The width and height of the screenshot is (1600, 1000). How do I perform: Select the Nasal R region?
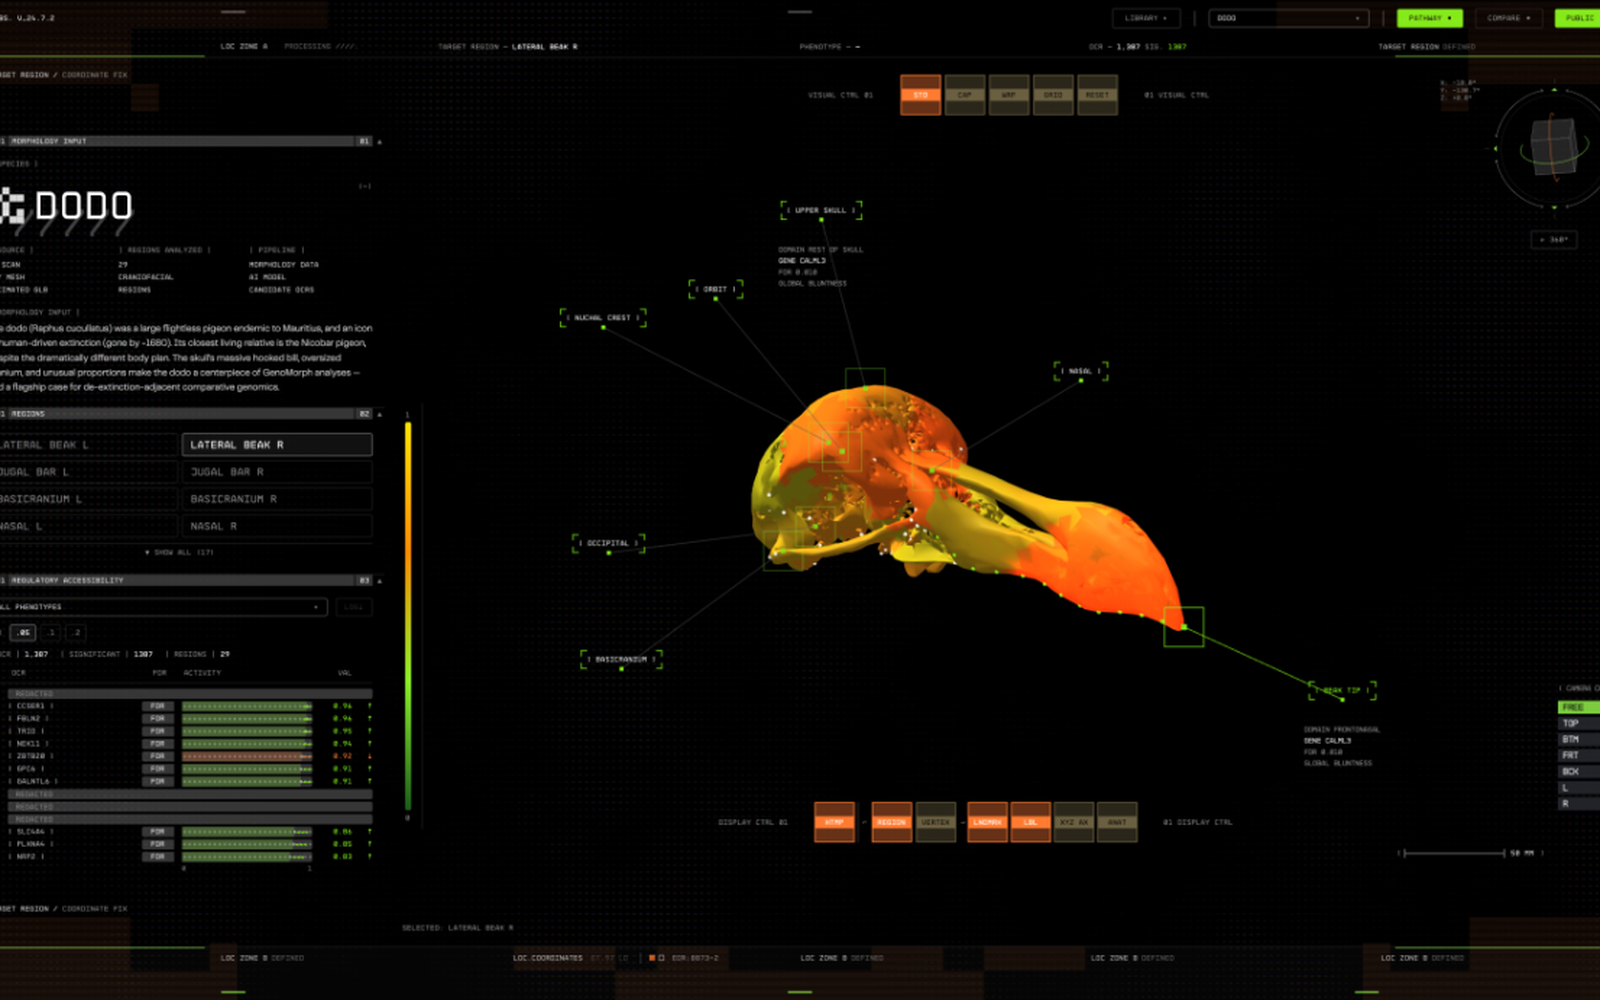277,526
